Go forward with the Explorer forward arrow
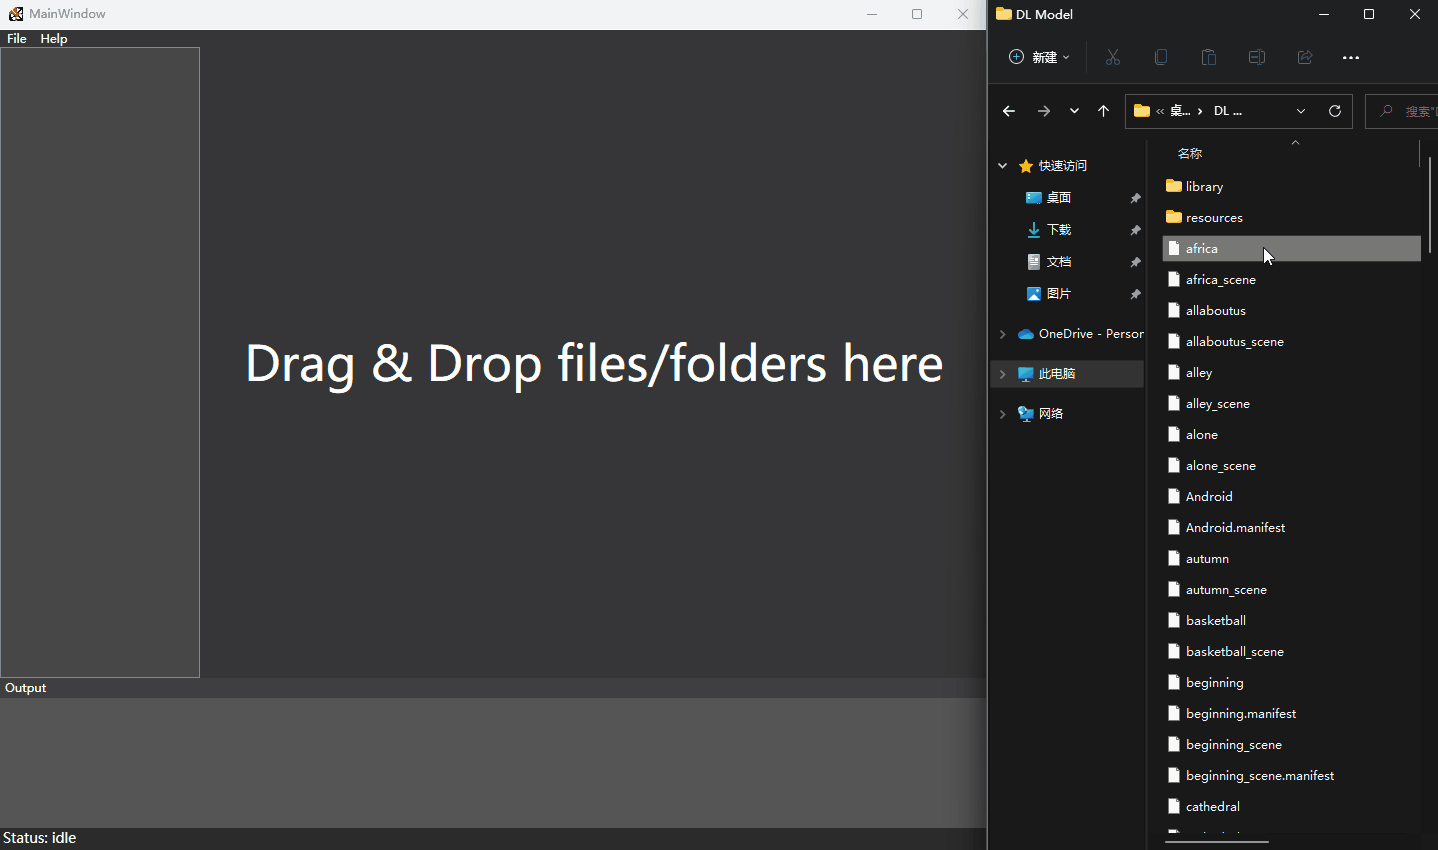Viewport: 1438px width, 850px height. 1044,111
